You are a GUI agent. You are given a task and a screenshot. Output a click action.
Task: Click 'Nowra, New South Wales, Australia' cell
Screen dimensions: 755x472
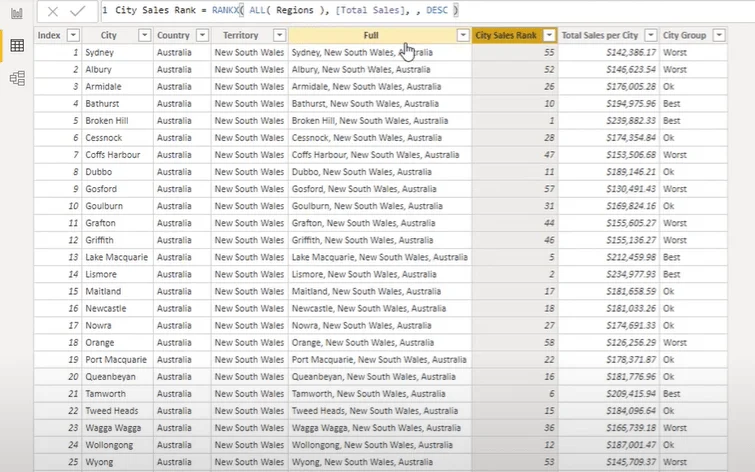[x=380, y=326]
